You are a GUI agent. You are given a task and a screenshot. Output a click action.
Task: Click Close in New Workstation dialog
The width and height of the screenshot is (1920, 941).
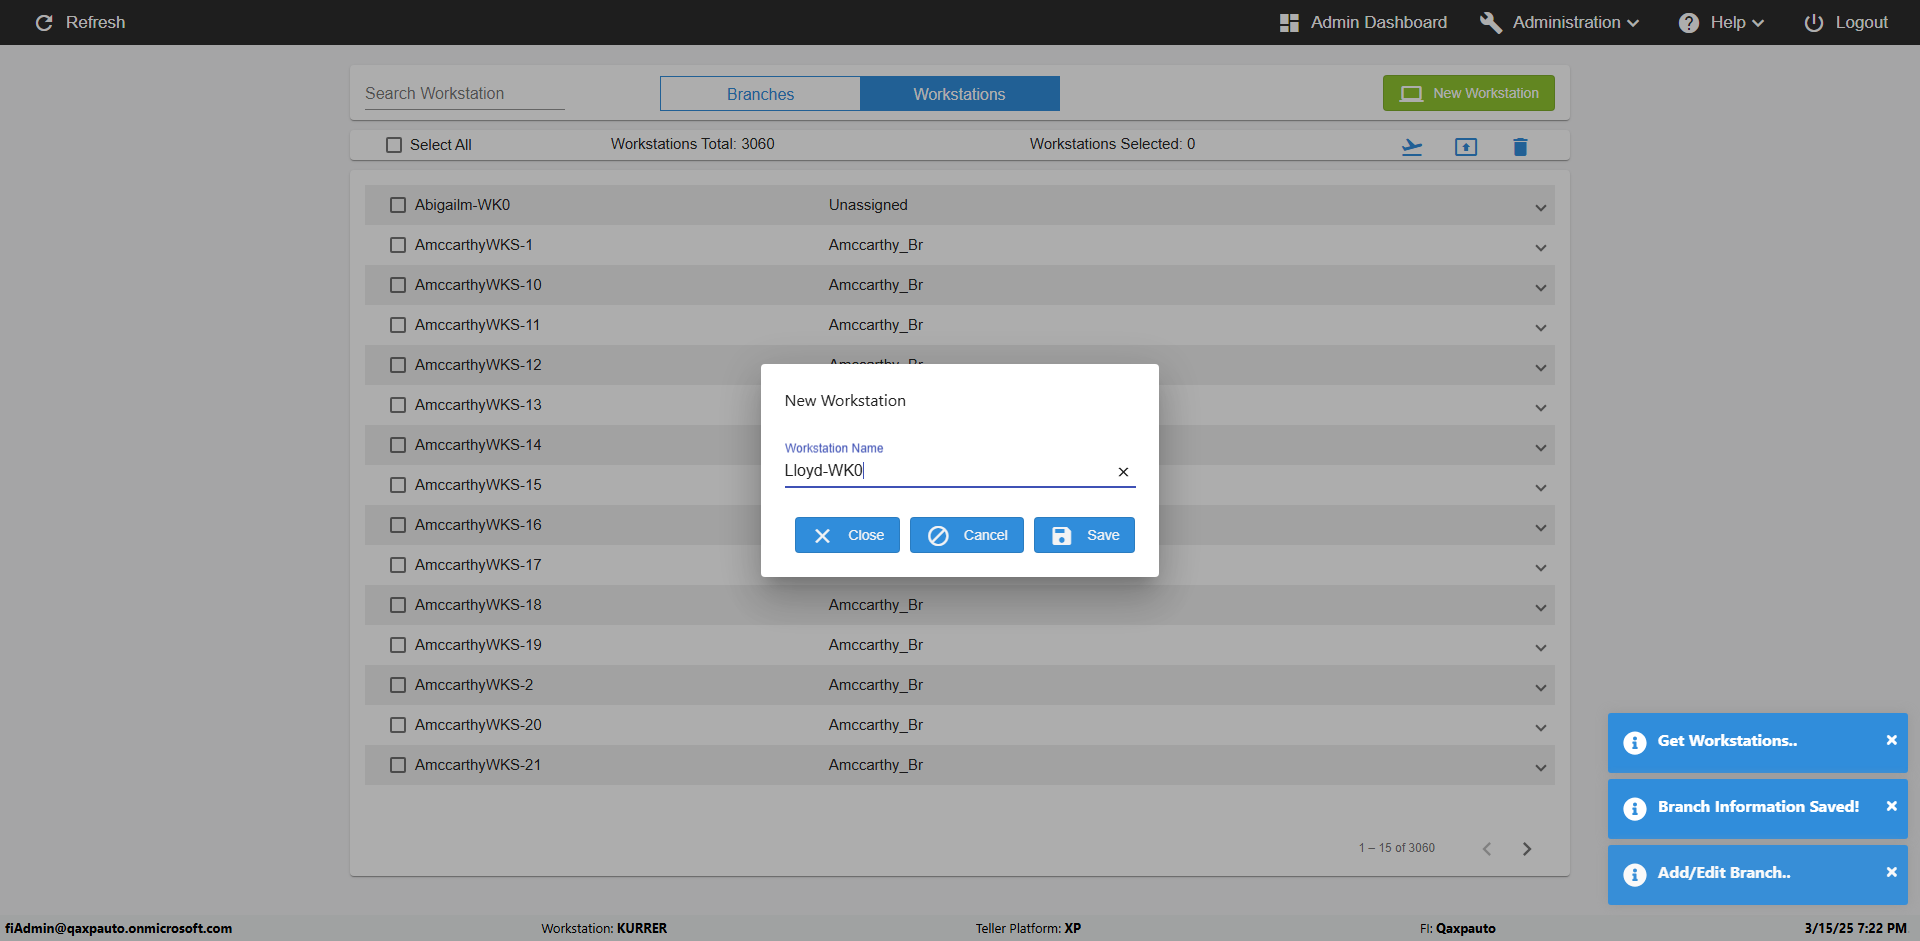847,535
